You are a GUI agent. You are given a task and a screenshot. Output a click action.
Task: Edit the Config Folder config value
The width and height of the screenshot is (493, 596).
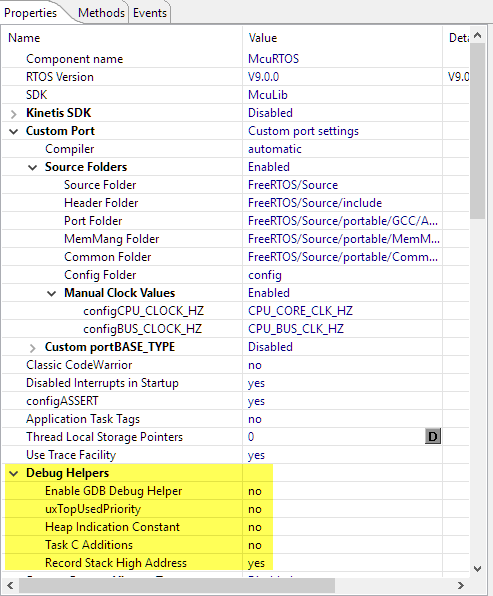tap(265, 275)
